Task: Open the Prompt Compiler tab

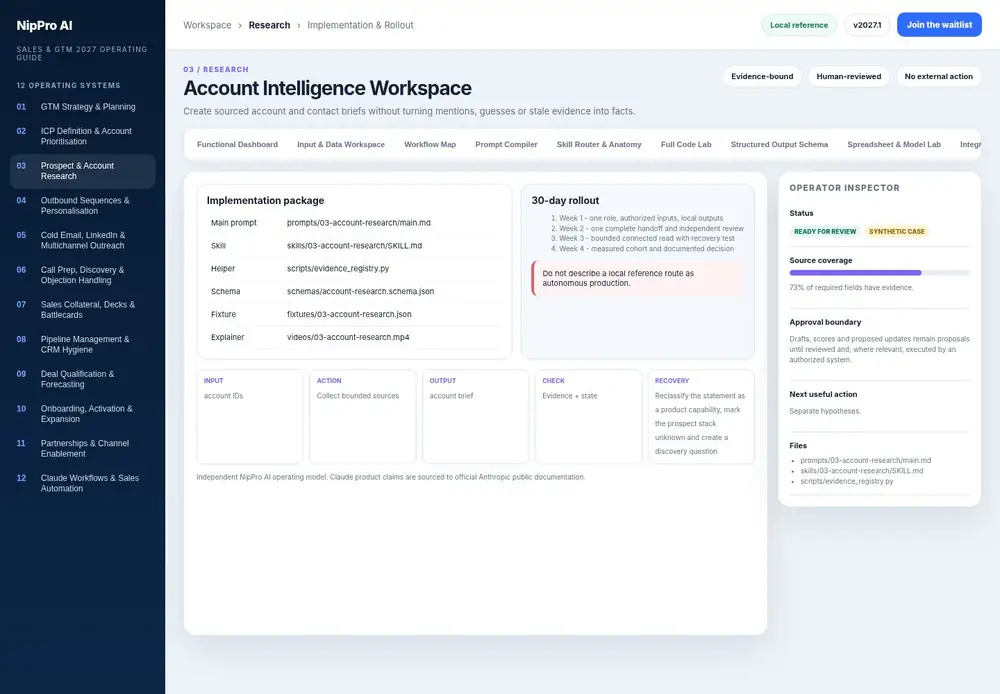Action: click(506, 145)
